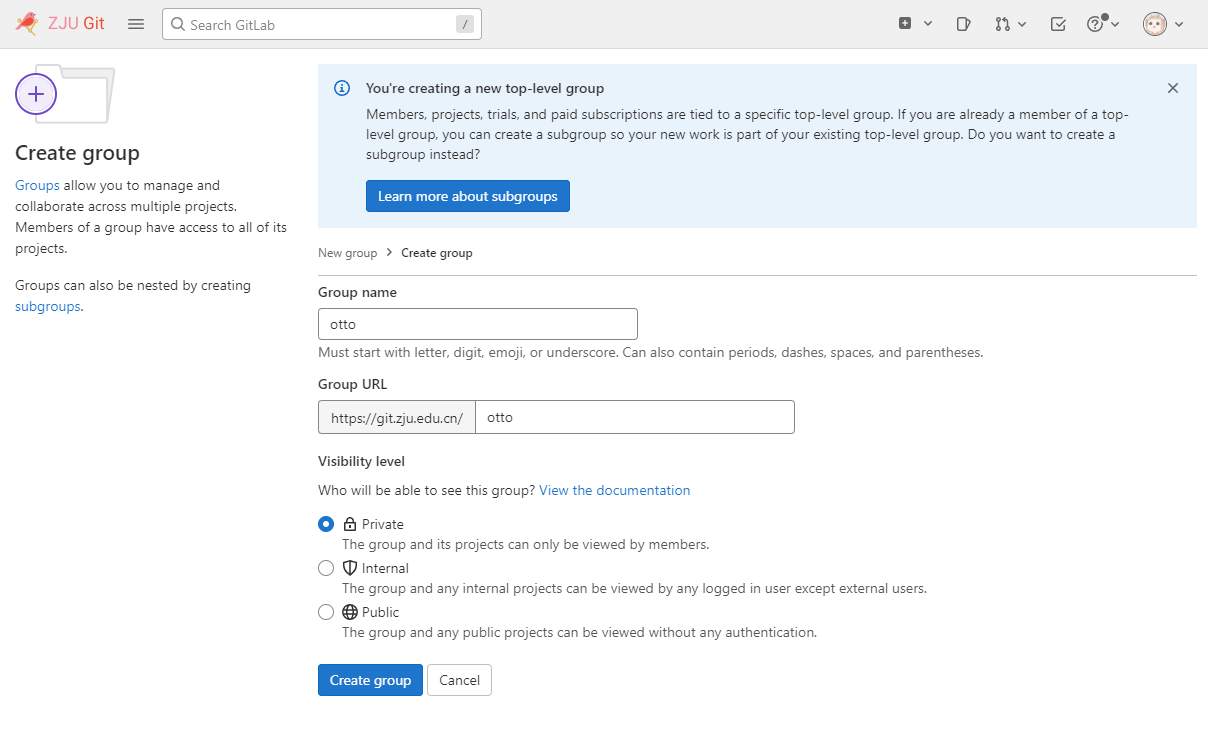Image resolution: width=1208 pixels, height=754 pixels.
Task: Open the hamburger navigation menu
Action: click(x=136, y=24)
